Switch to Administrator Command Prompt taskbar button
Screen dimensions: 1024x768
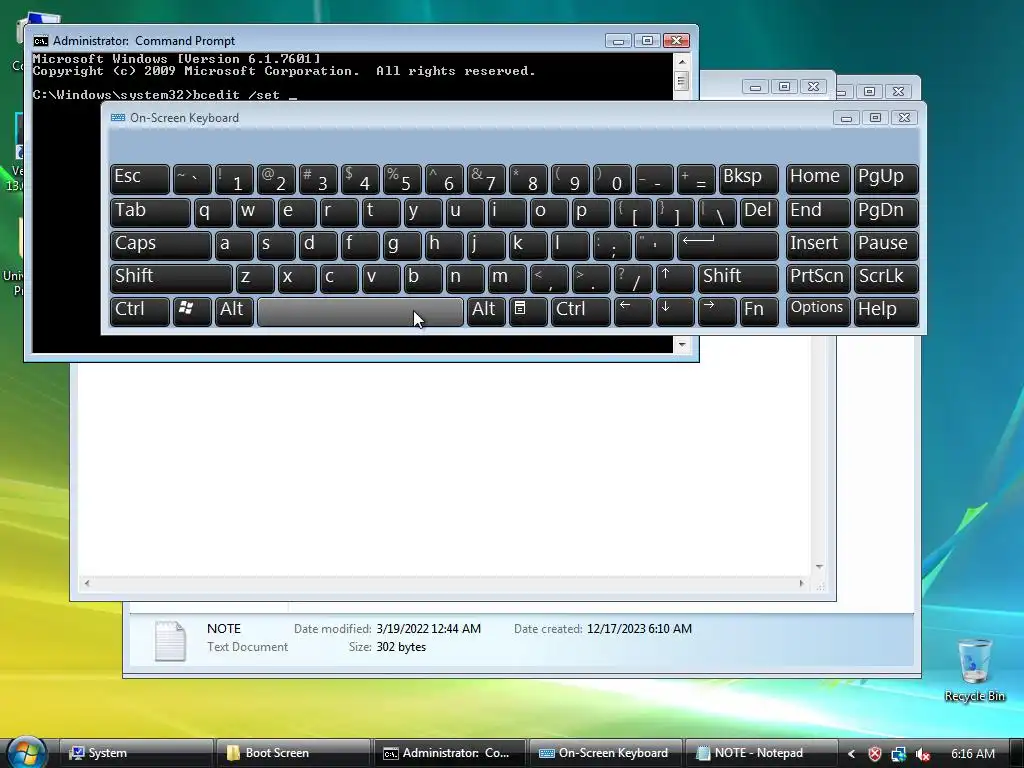tap(450, 753)
